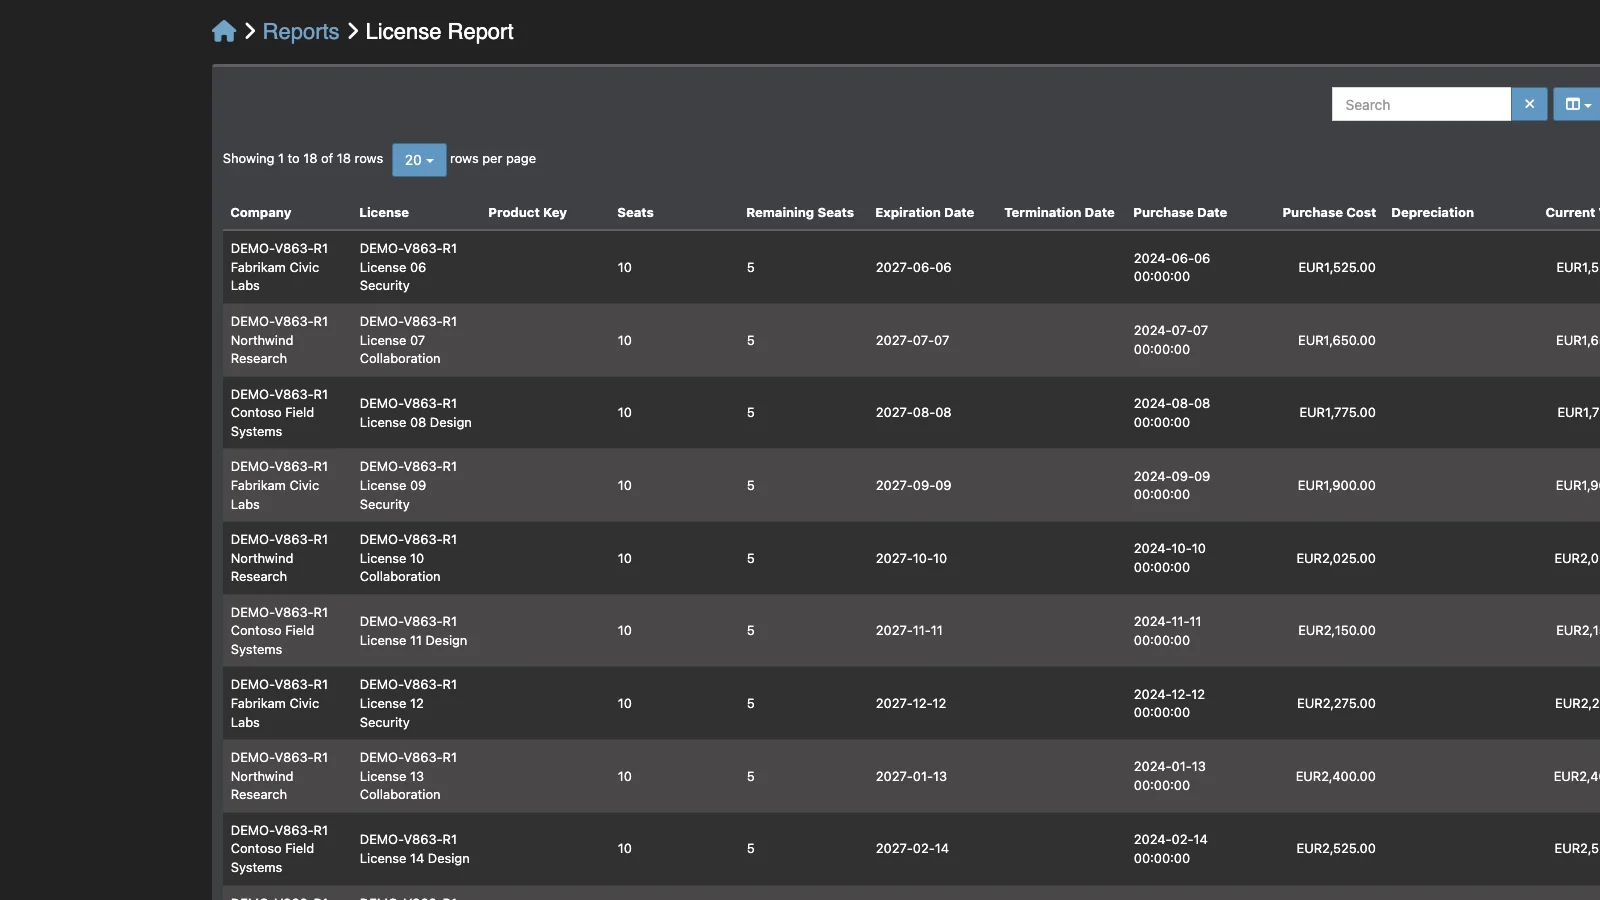
Task: Click purchase date 2024-12-12 00:00:00
Action: [x=1169, y=704]
